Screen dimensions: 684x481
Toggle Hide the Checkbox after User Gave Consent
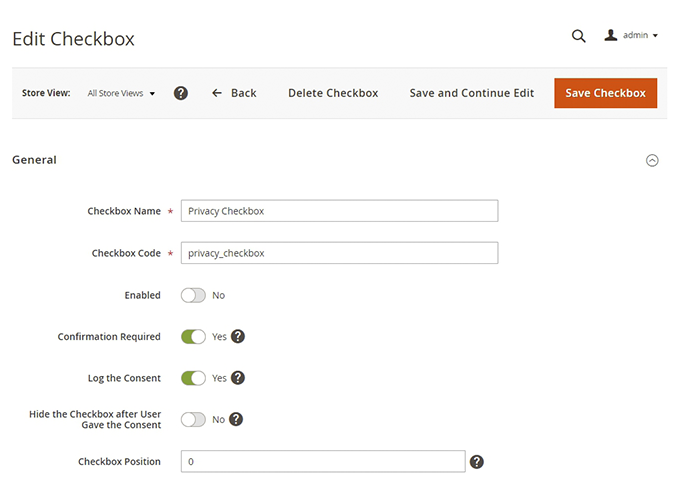[x=193, y=419]
